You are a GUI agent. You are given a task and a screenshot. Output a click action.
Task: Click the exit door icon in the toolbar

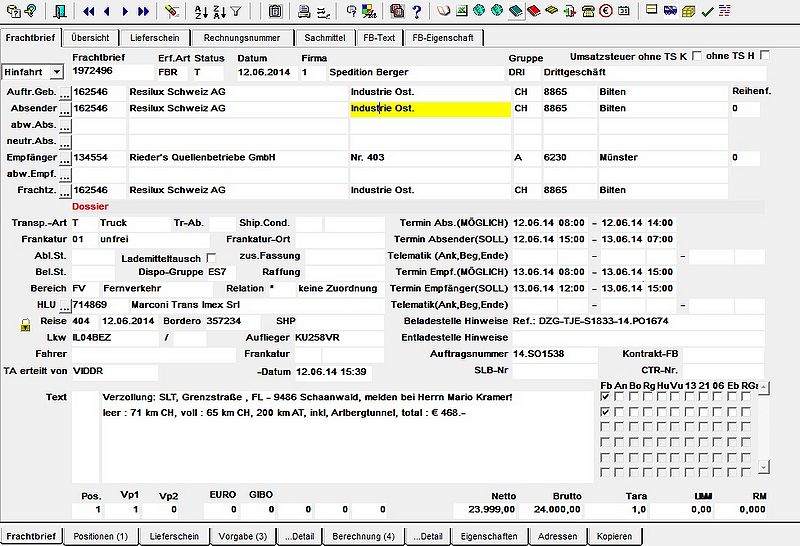[60, 11]
